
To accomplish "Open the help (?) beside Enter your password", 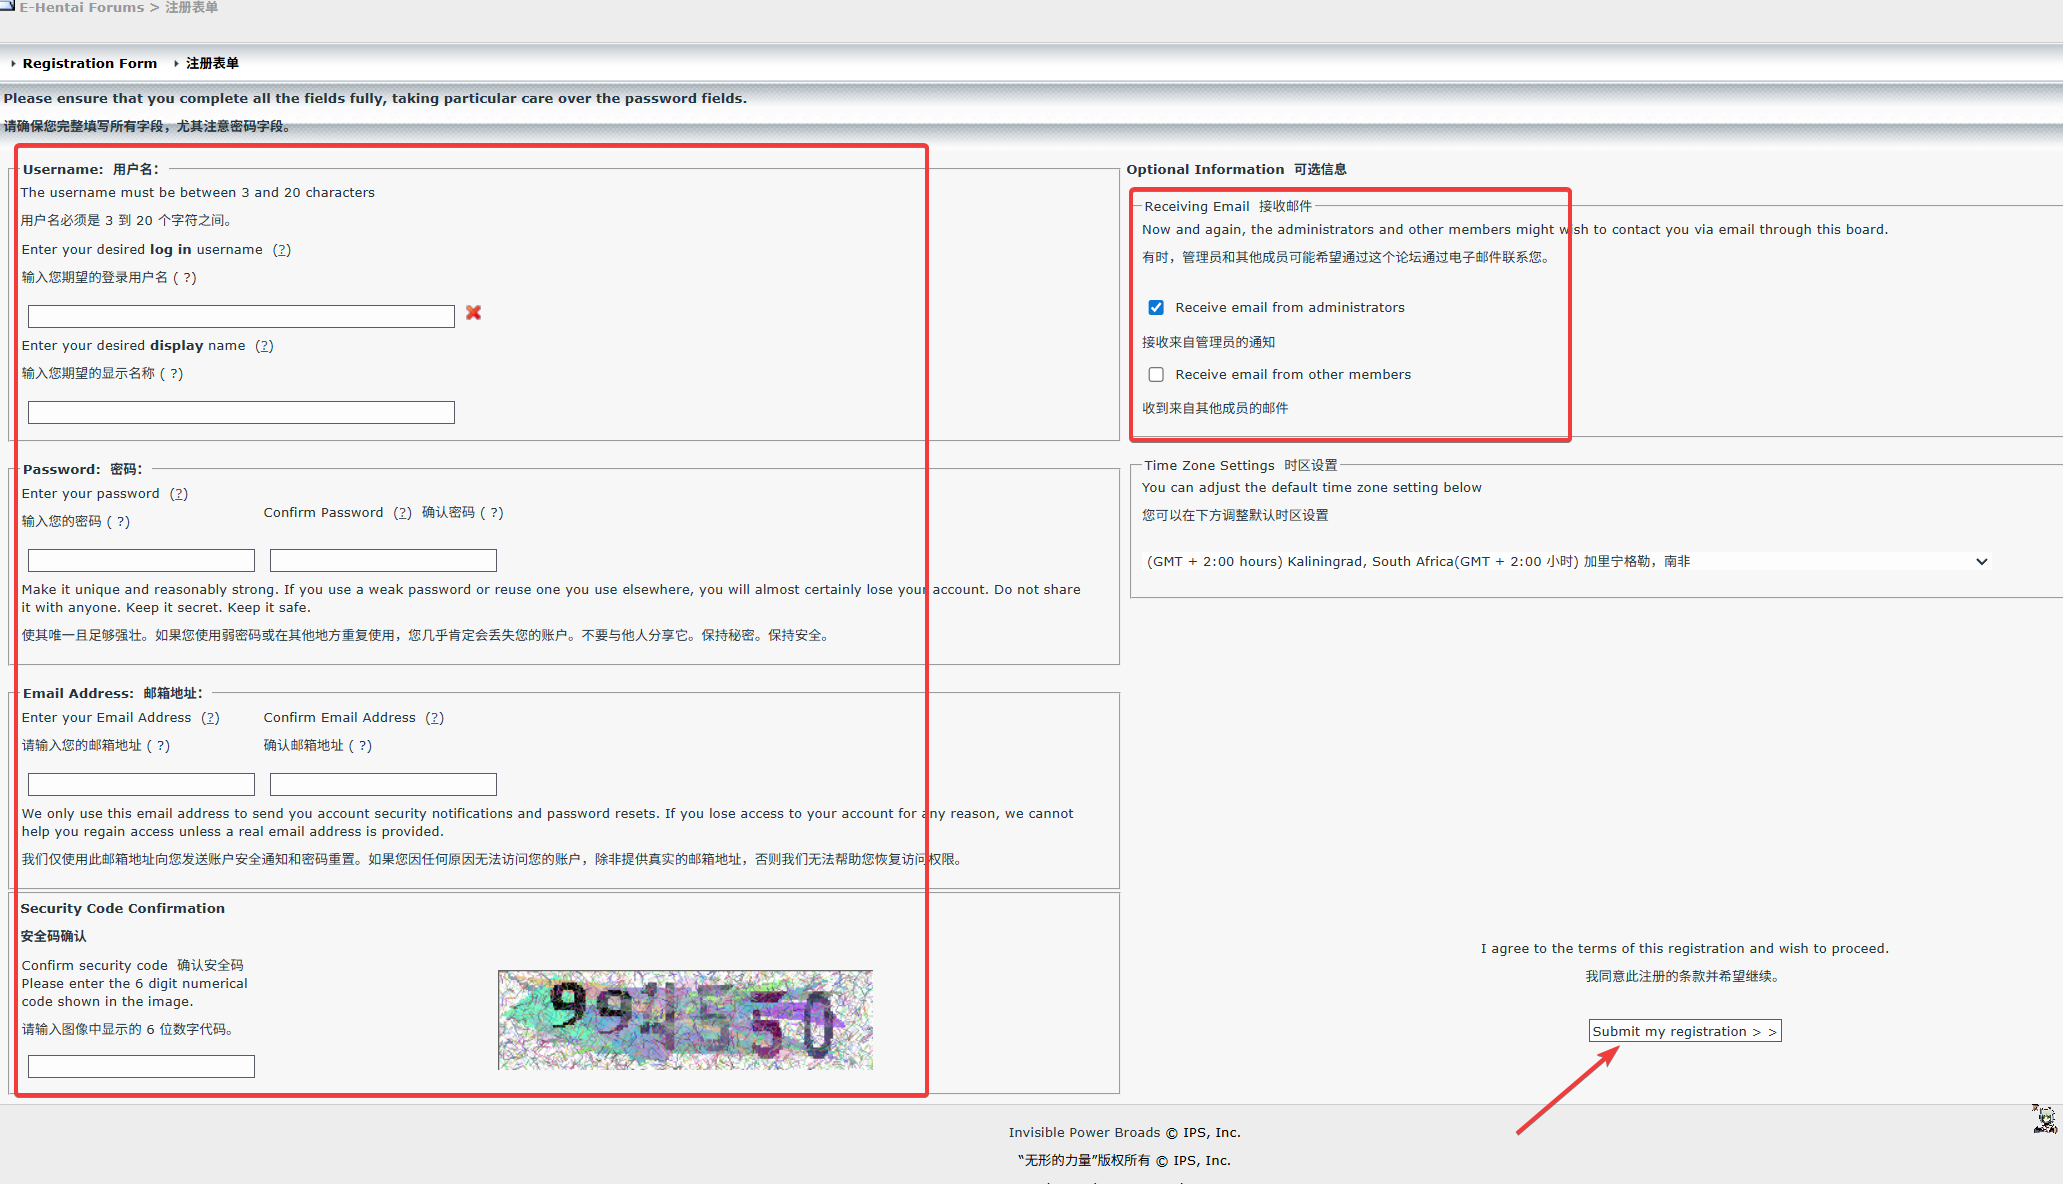I will pyautogui.click(x=179, y=494).
